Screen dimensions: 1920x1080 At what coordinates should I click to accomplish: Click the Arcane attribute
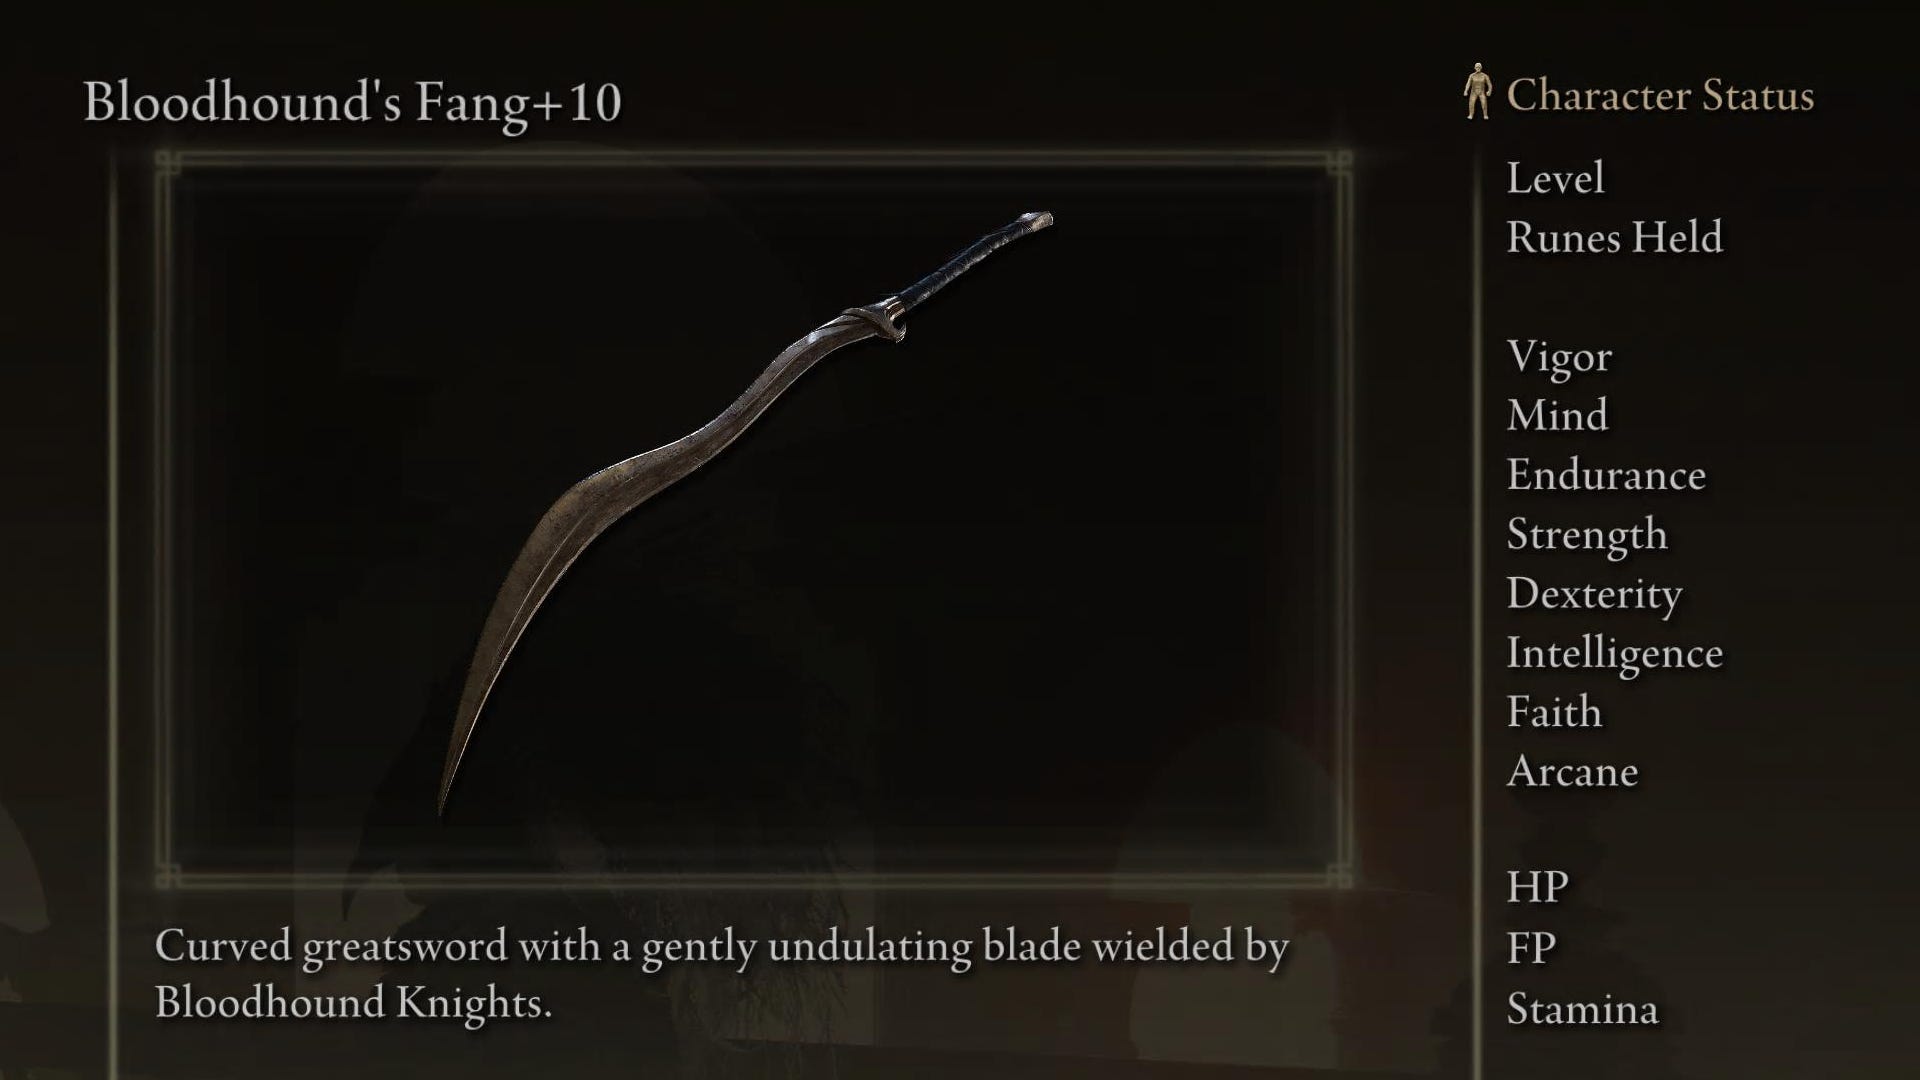pyautogui.click(x=1572, y=771)
